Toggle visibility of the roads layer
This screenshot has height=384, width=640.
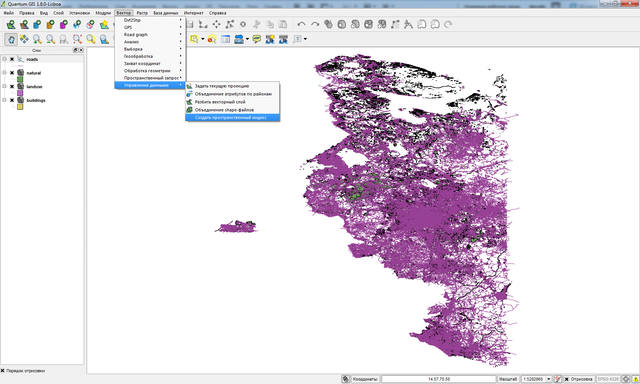pyautogui.click(x=12, y=59)
